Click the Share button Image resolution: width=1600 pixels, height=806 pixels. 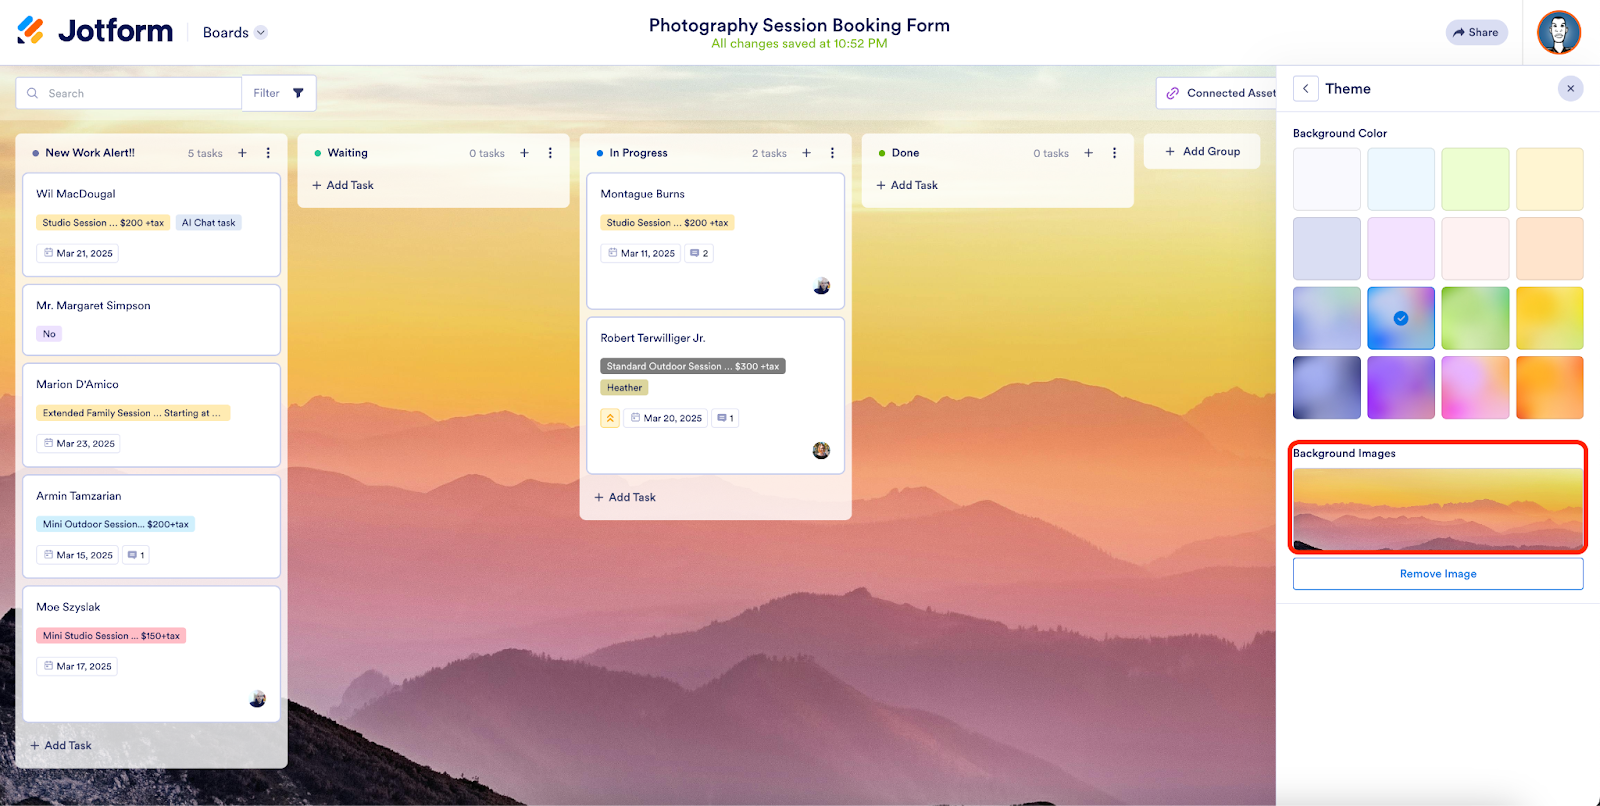[x=1476, y=32]
